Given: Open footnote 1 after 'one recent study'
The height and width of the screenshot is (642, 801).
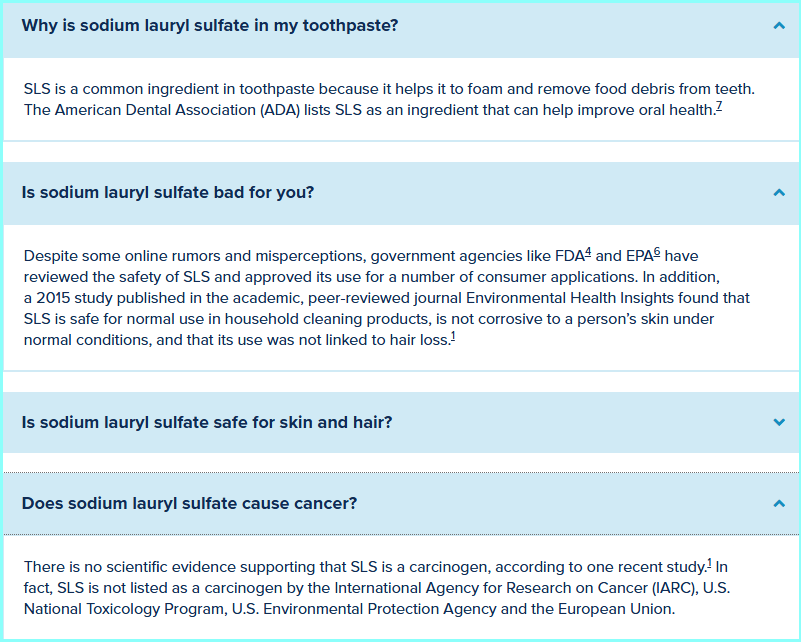Looking at the screenshot, I should coord(709,563).
